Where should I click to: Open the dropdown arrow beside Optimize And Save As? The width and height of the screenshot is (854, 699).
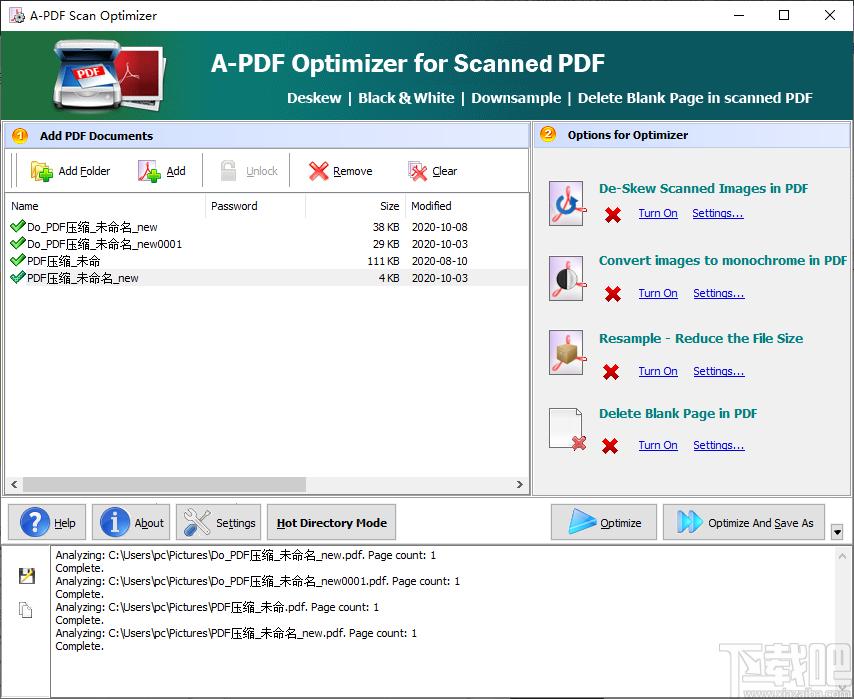click(838, 532)
